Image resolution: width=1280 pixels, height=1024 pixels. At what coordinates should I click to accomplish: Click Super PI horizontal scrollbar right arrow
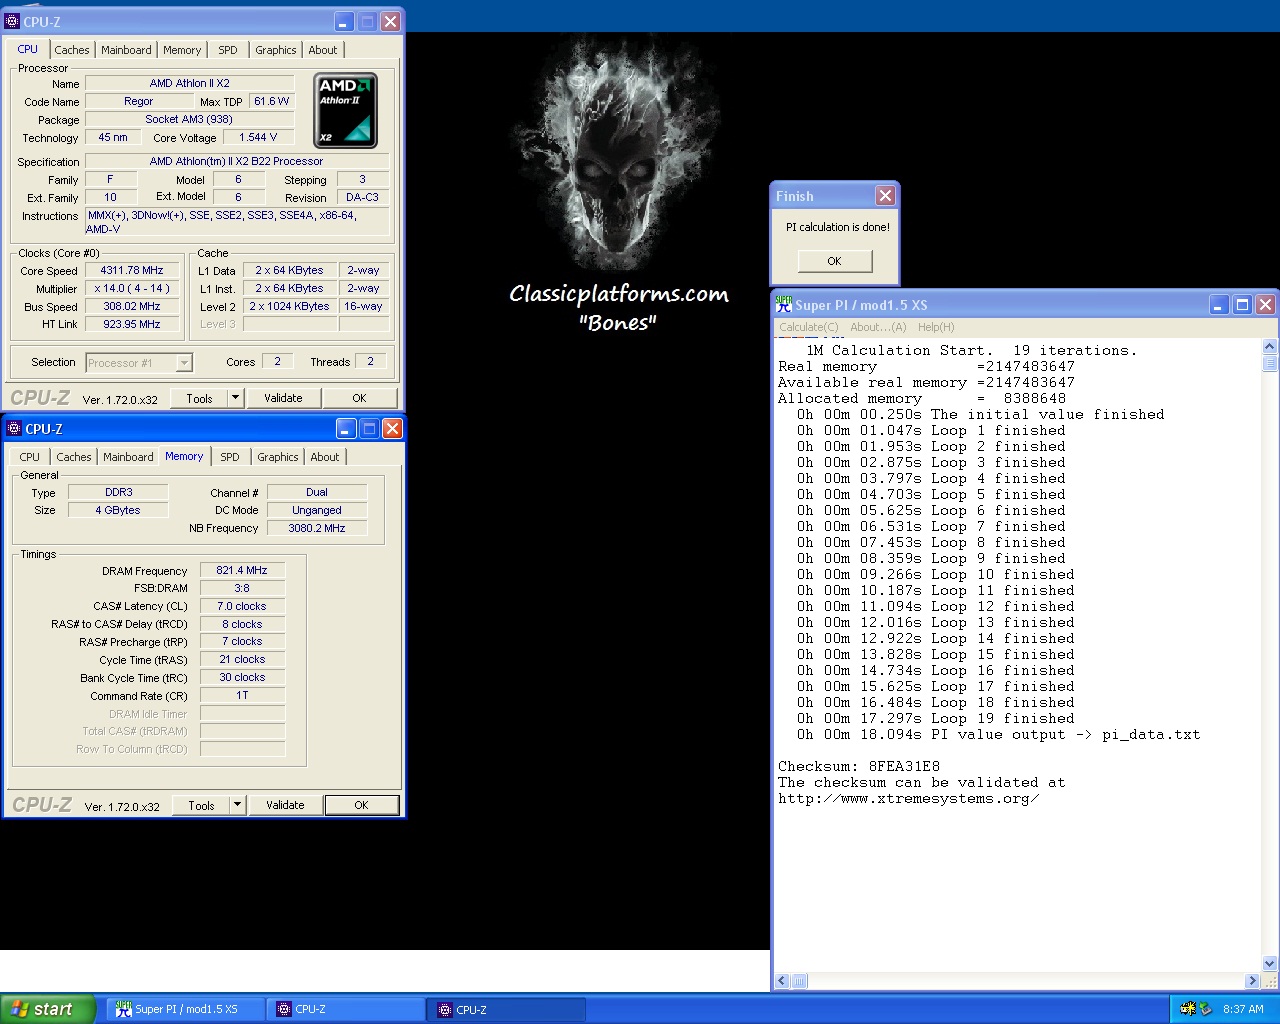click(1252, 981)
